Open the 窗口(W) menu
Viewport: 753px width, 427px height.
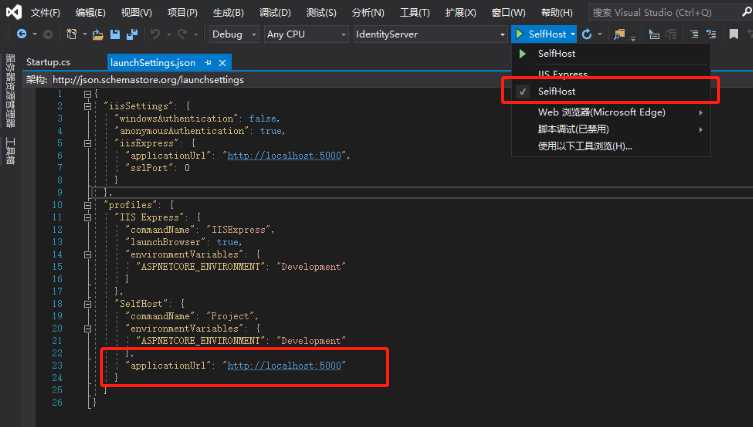click(x=509, y=12)
